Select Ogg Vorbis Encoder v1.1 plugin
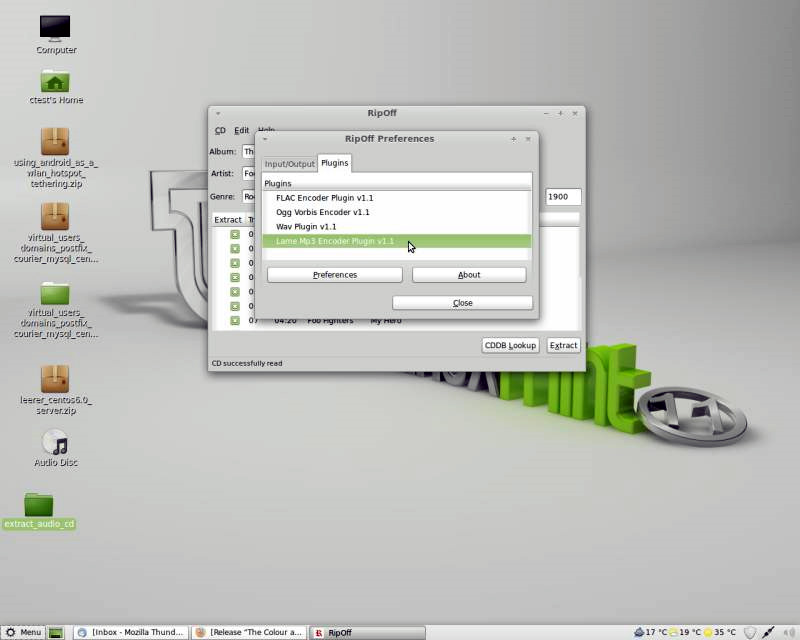 pos(322,212)
